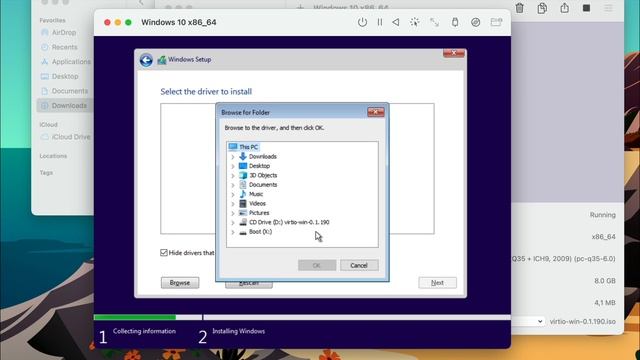Click the share icon in UTM window

pyautogui.click(x=564, y=8)
